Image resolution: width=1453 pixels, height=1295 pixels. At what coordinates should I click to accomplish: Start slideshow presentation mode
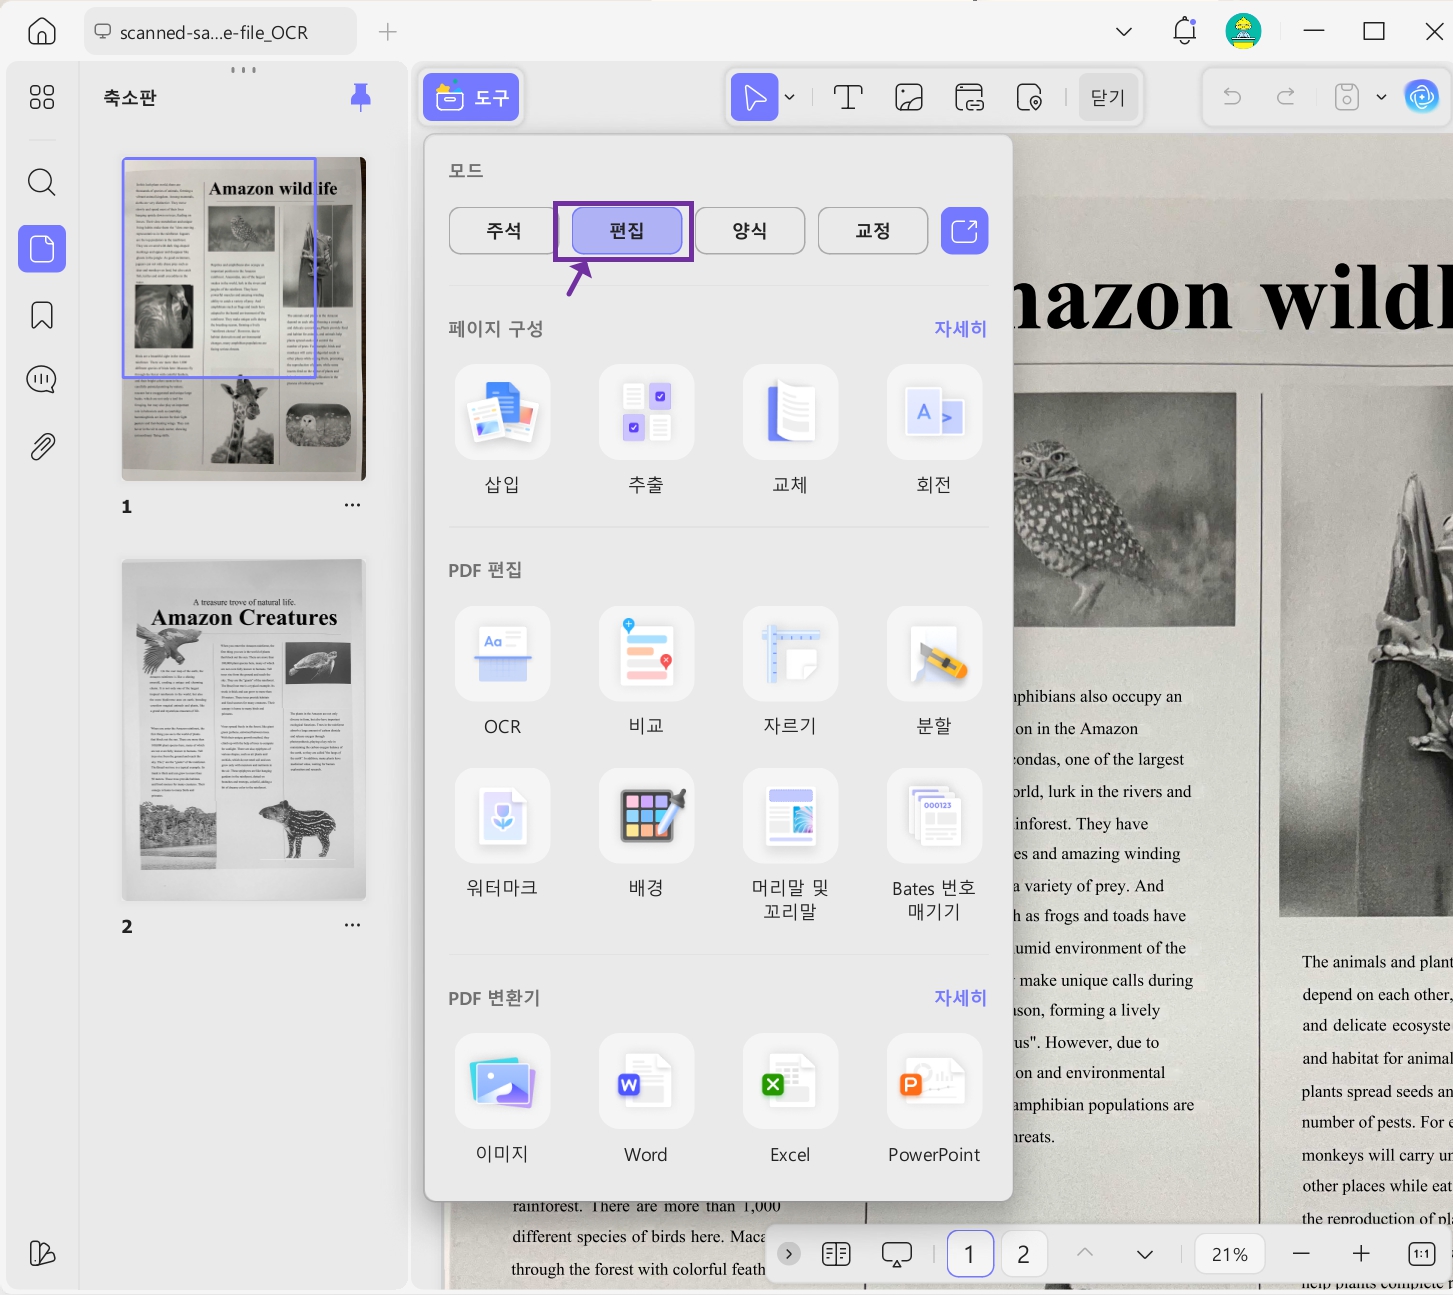[x=897, y=1254]
